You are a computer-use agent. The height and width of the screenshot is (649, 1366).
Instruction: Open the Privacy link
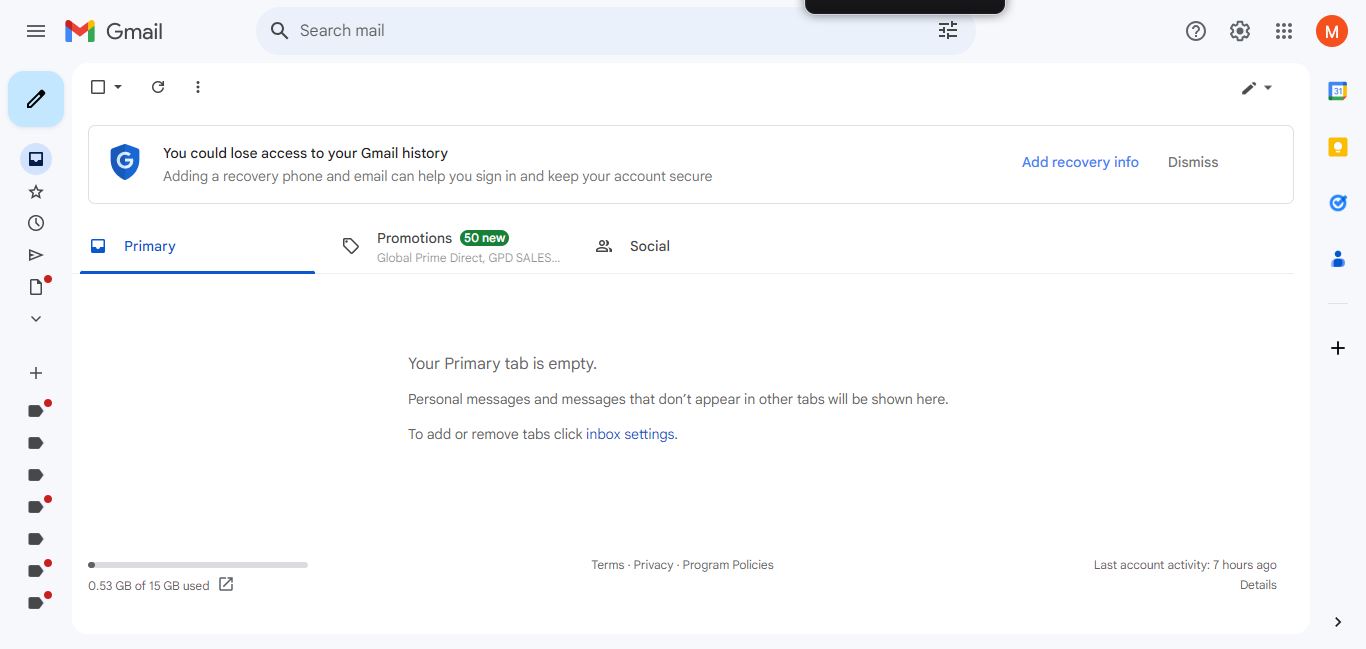[653, 565]
